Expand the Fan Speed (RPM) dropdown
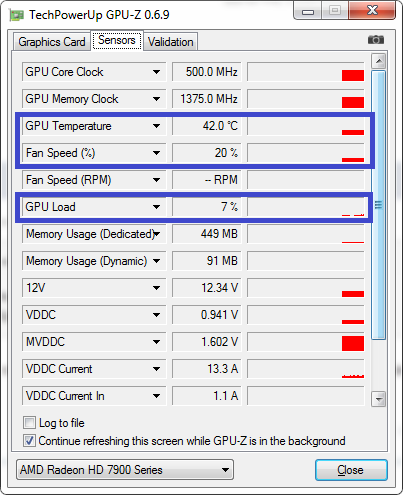Image resolution: width=403 pixels, height=495 pixels. (x=156, y=180)
